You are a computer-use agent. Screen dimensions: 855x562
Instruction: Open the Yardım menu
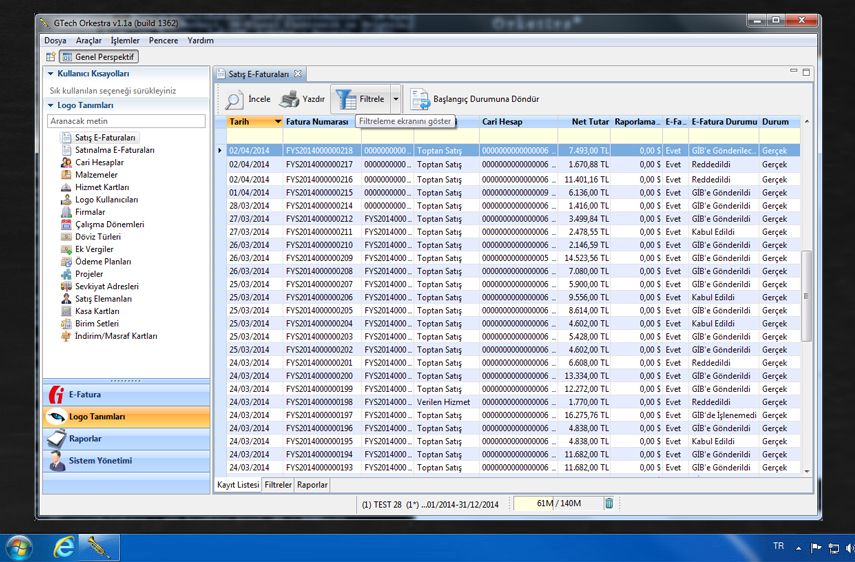[200, 40]
